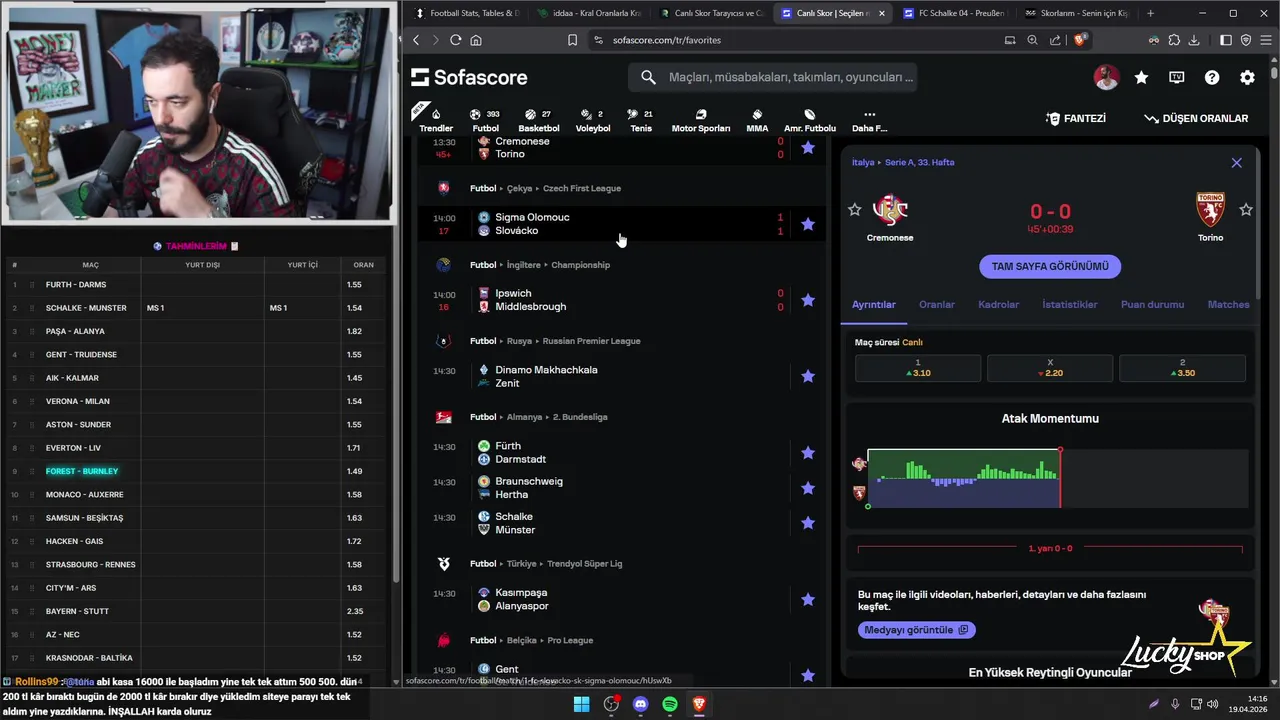1280x720 pixels.
Task: Open the TV schedule icon in Sofascore header
Action: click(1177, 77)
